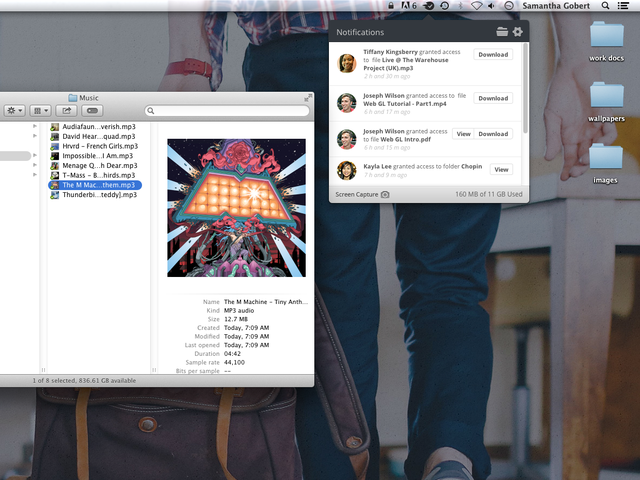Click the Wi-Fi icon in menu bar

click(x=477, y=6)
